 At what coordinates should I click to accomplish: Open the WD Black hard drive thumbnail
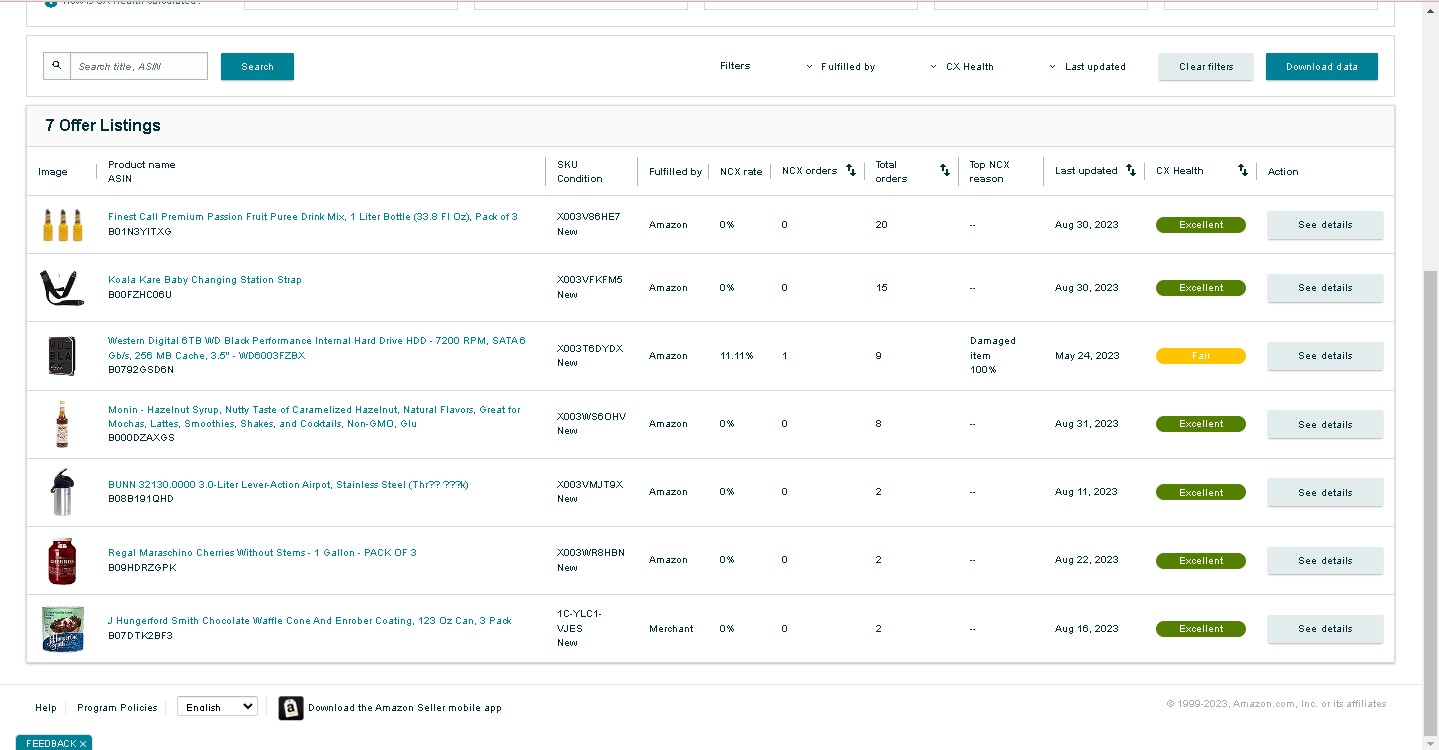coord(62,356)
